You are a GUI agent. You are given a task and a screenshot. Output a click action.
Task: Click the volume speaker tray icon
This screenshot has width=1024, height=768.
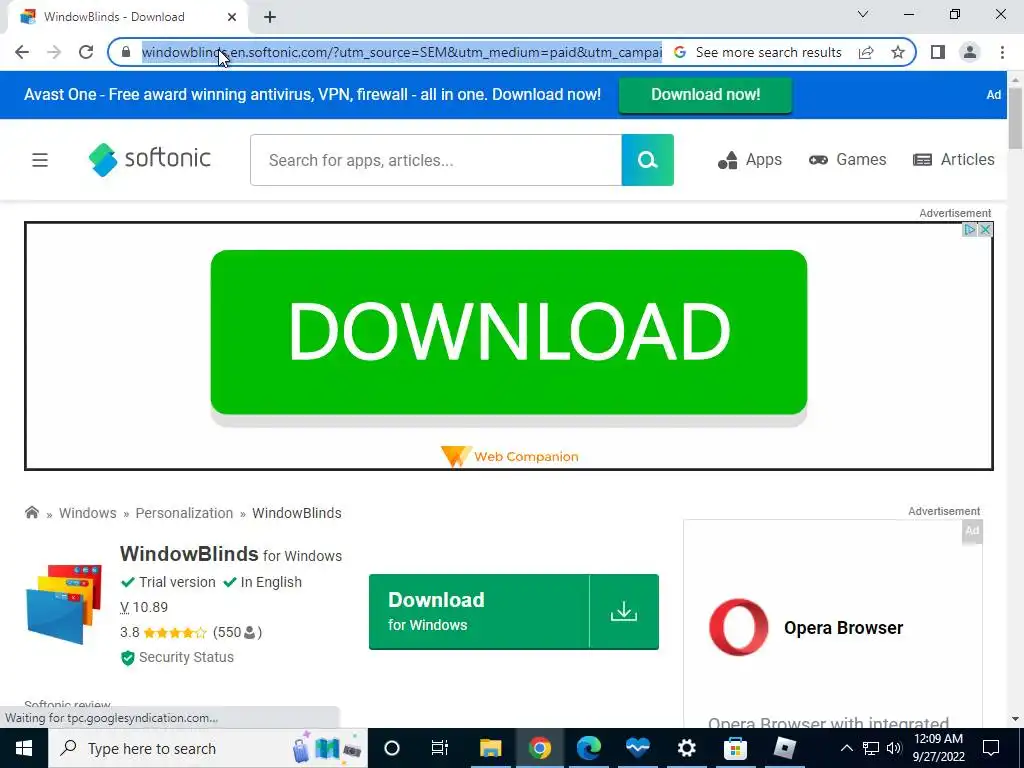click(x=894, y=748)
